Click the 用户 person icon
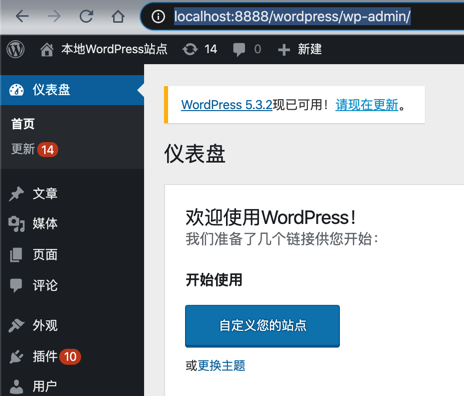464x396 pixels. click(x=16, y=387)
